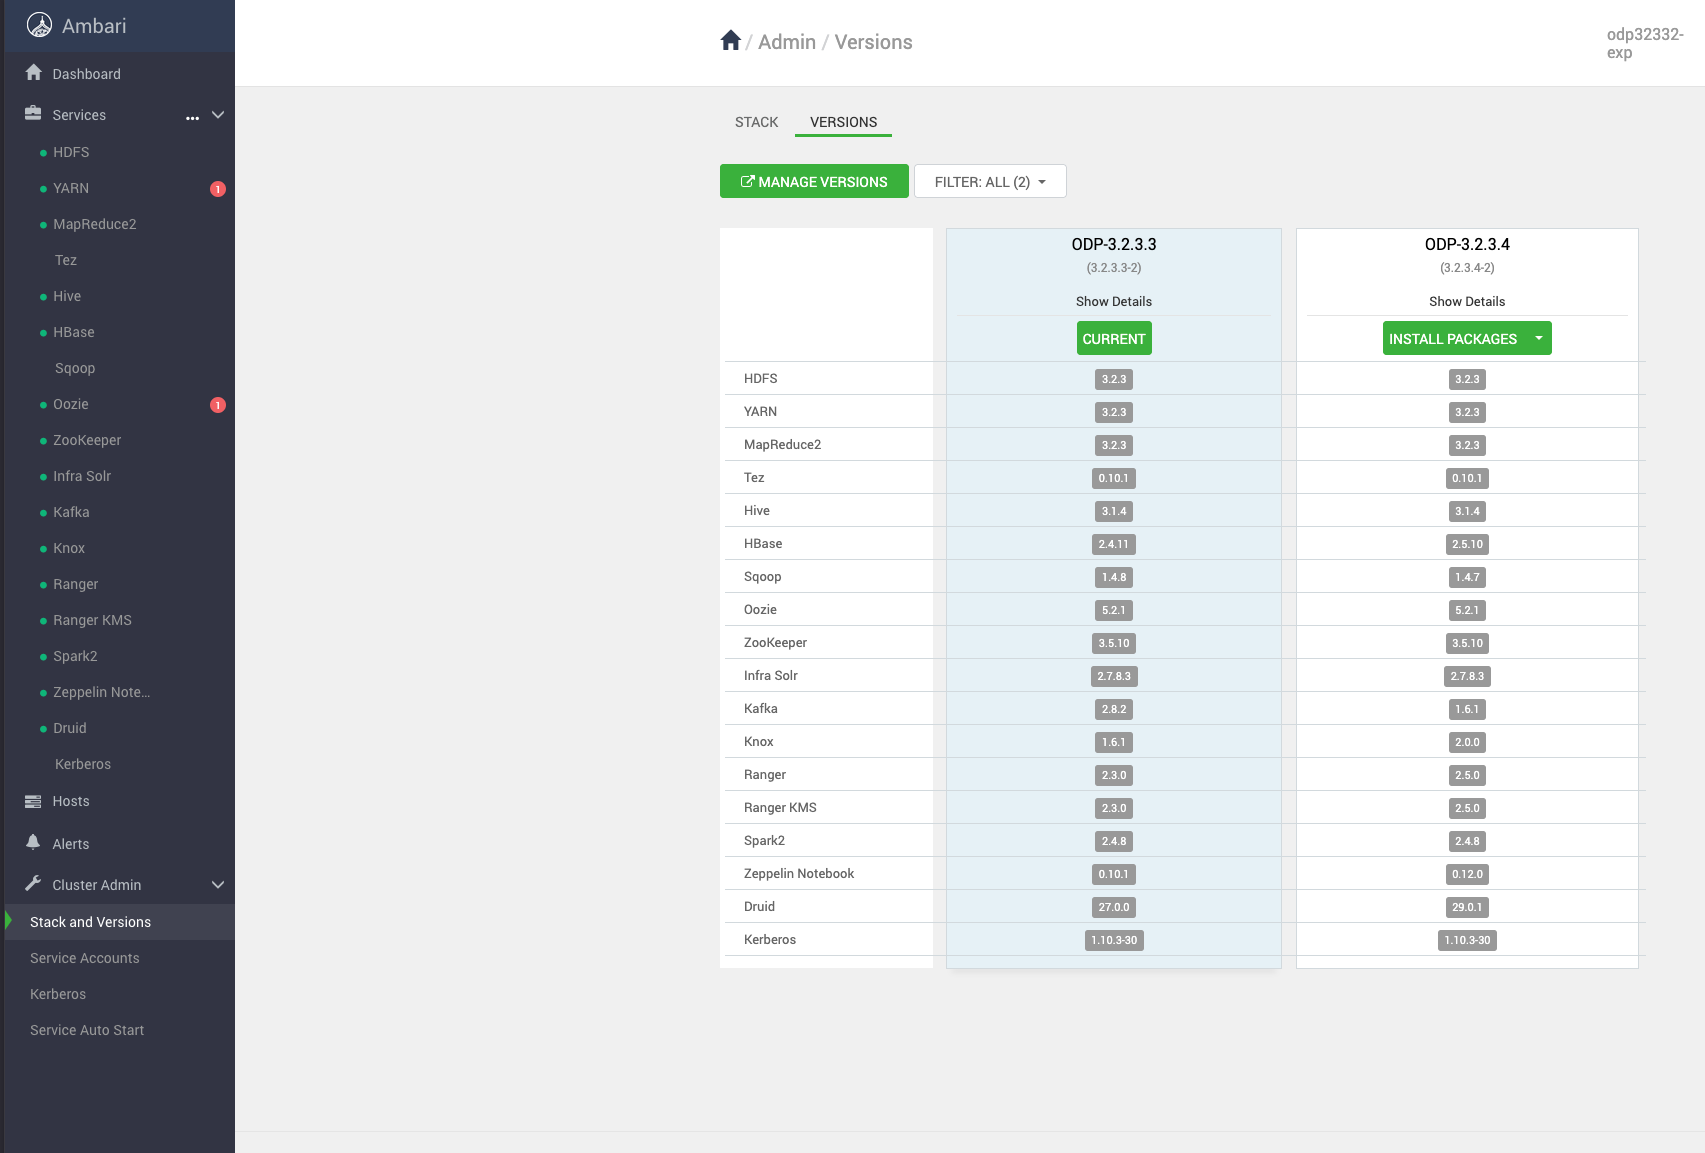The height and width of the screenshot is (1153, 1705).
Task: Click the YARN alert badge
Action: tap(218, 189)
